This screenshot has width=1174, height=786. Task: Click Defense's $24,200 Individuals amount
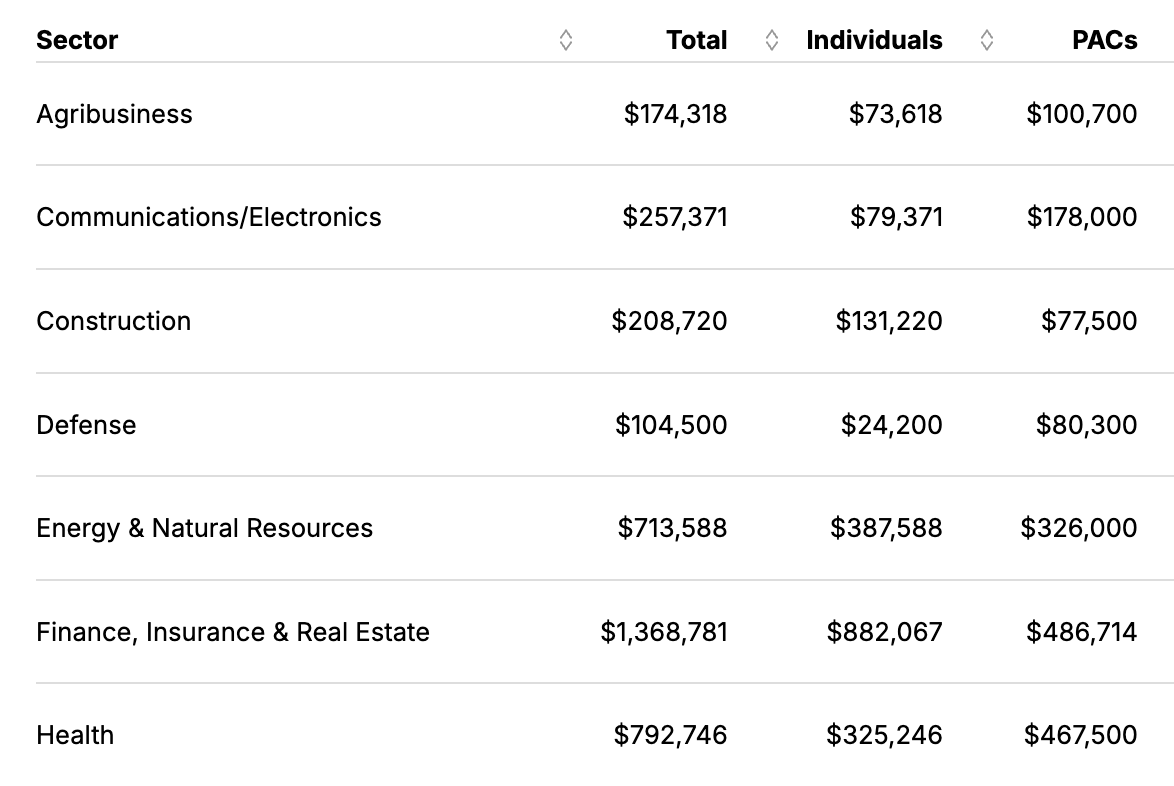coord(891,425)
